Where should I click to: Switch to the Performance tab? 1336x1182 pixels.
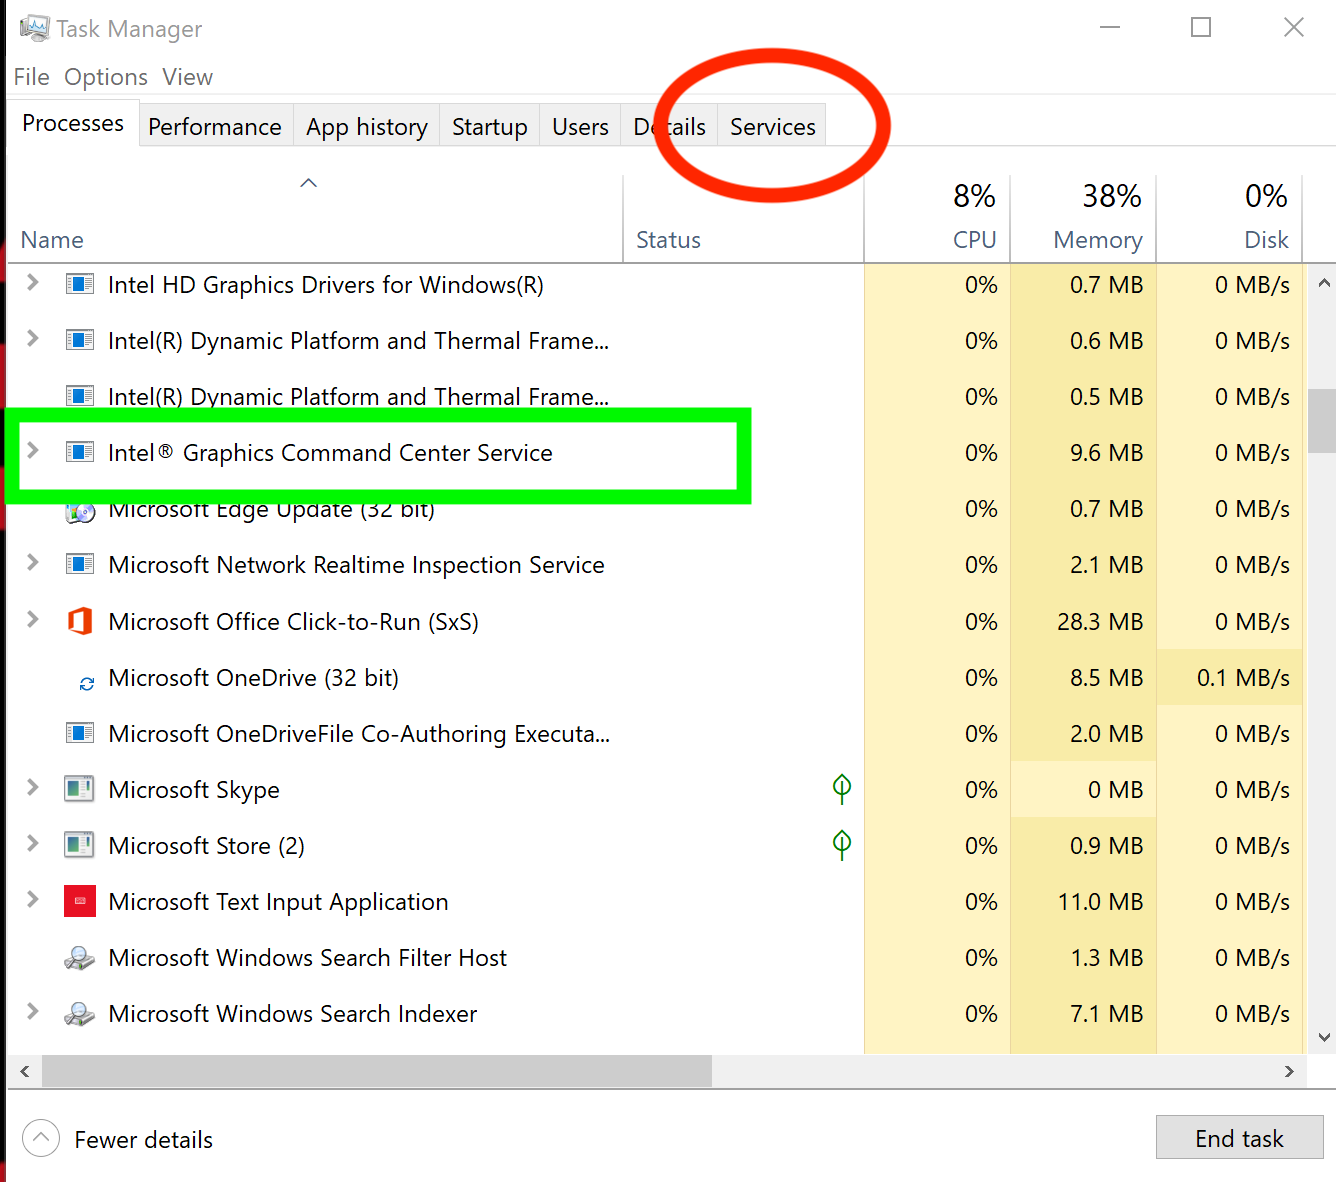point(215,127)
